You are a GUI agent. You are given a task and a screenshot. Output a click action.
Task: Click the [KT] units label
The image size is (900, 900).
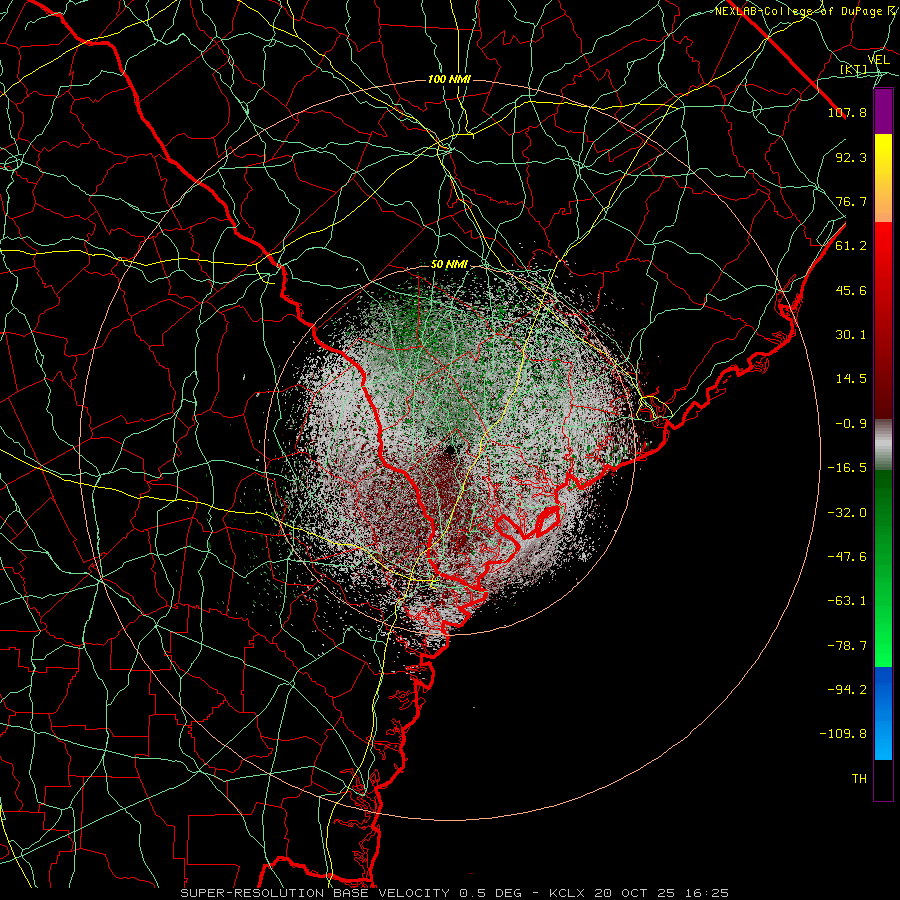pos(853,69)
